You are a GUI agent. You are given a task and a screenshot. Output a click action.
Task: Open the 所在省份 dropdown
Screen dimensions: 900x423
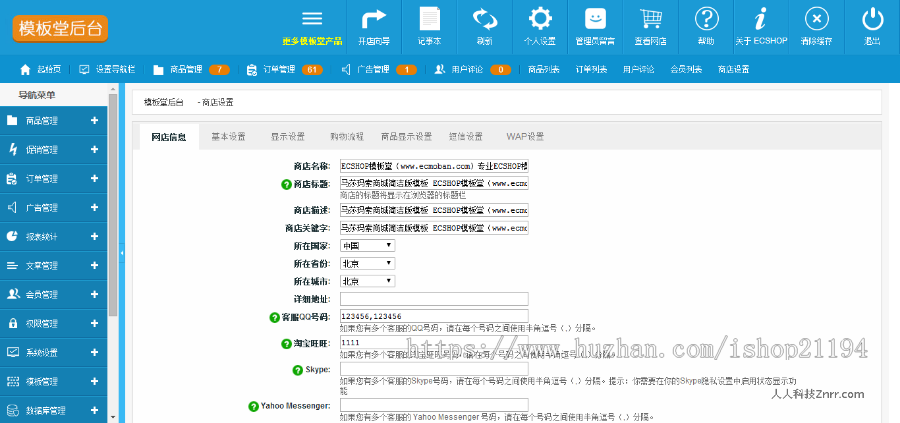tap(367, 263)
